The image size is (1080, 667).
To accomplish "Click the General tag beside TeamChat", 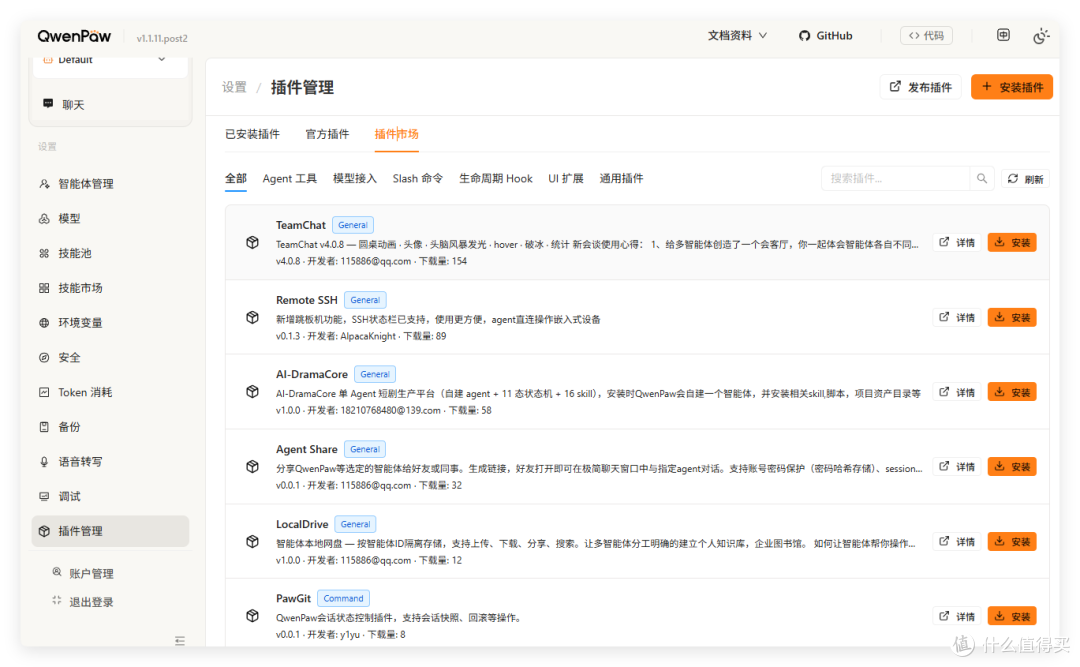I will click(x=353, y=225).
